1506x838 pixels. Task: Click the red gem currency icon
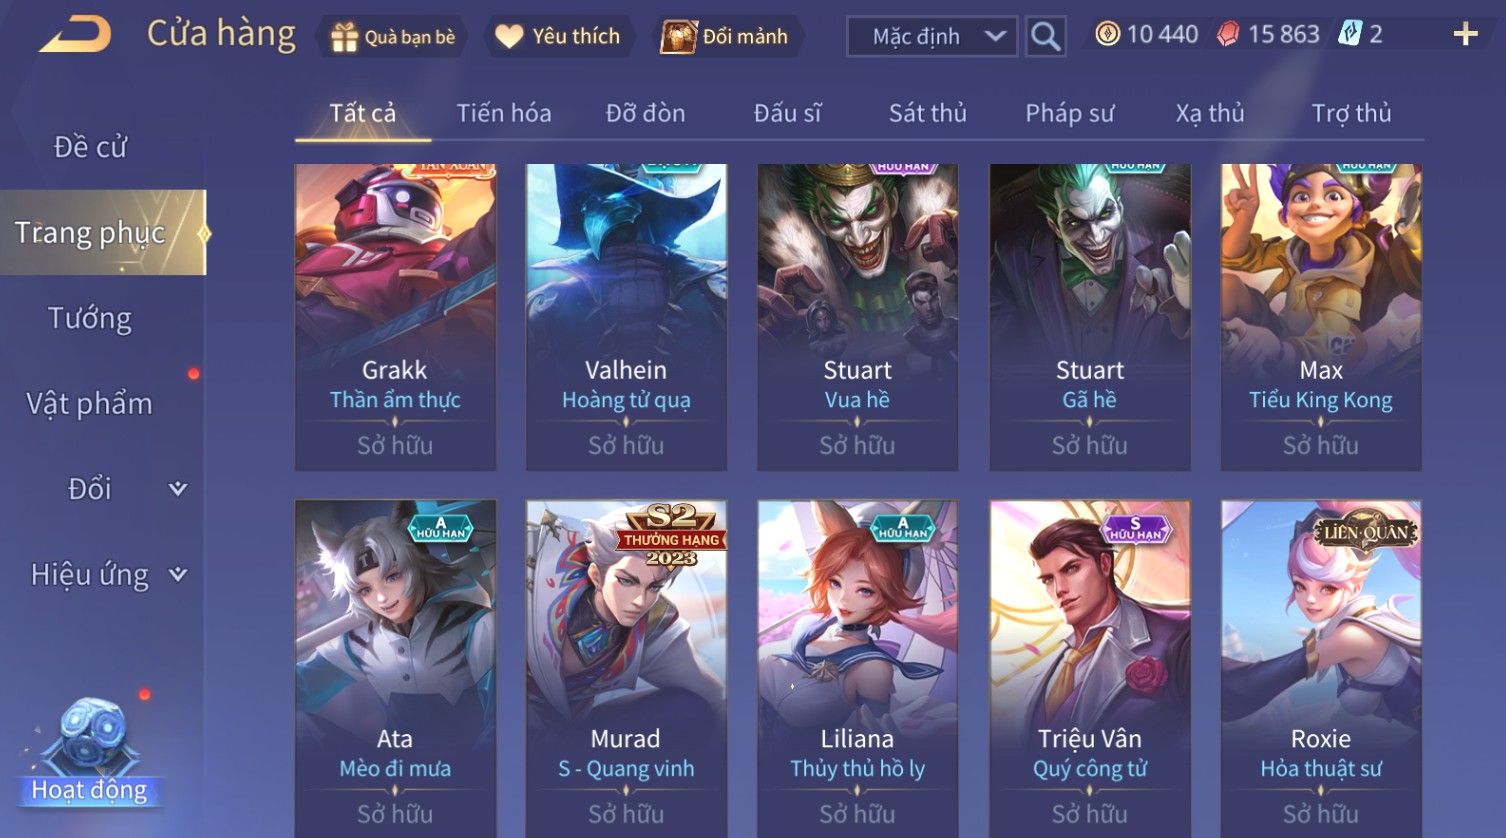tap(1228, 35)
